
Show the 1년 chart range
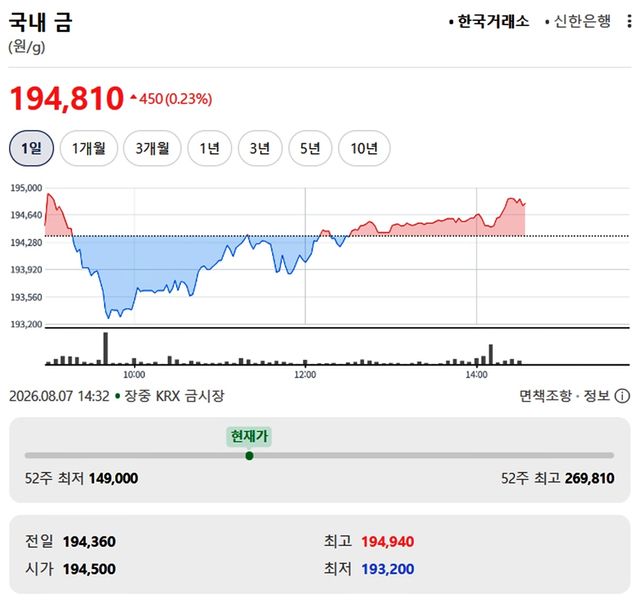pos(209,148)
